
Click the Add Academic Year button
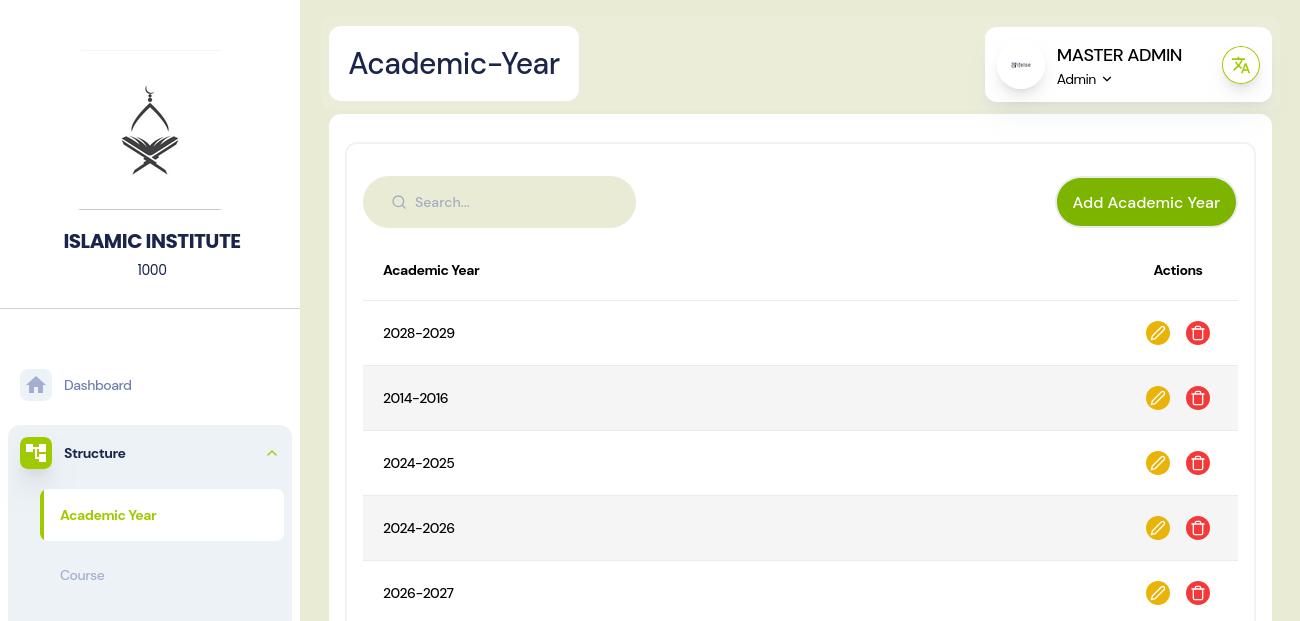(x=1146, y=202)
